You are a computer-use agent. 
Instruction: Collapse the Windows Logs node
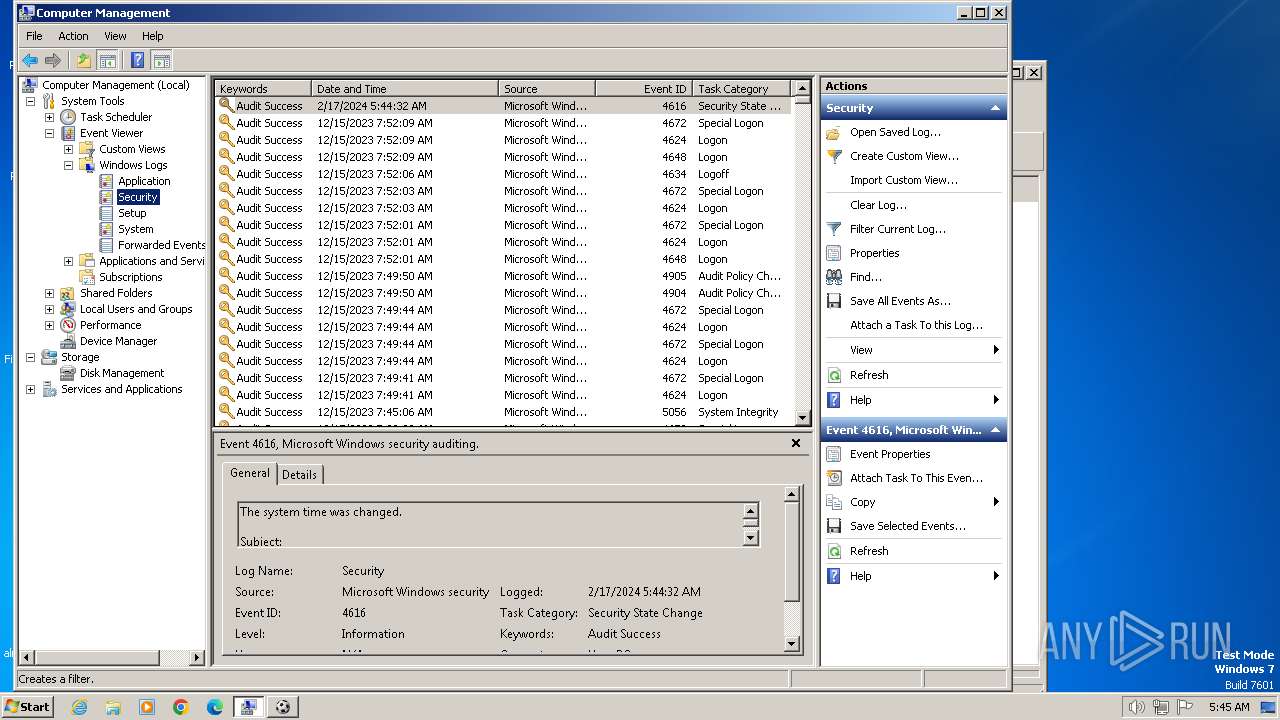point(68,165)
